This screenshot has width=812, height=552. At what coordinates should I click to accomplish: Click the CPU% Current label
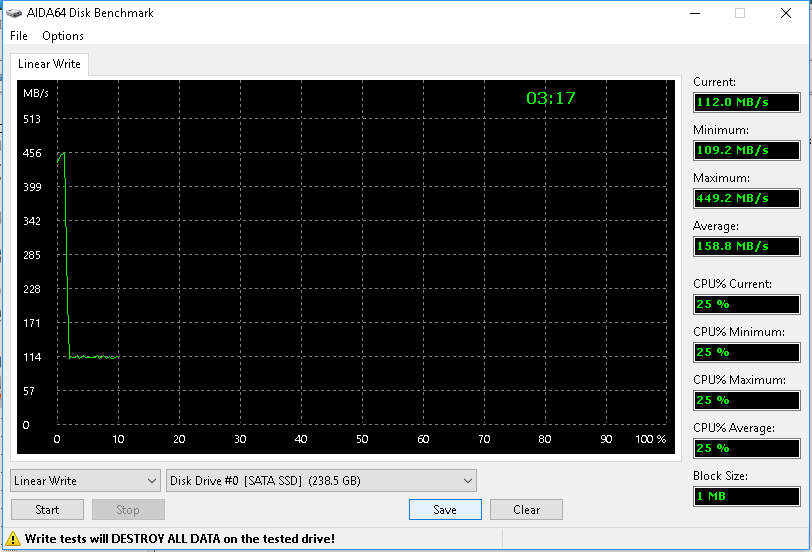pyautogui.click(x=732, y=284)
